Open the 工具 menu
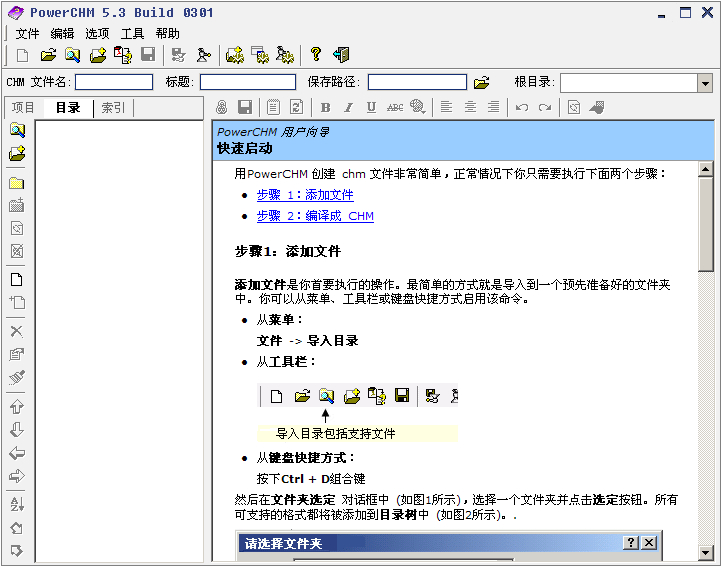 point(132,34)
